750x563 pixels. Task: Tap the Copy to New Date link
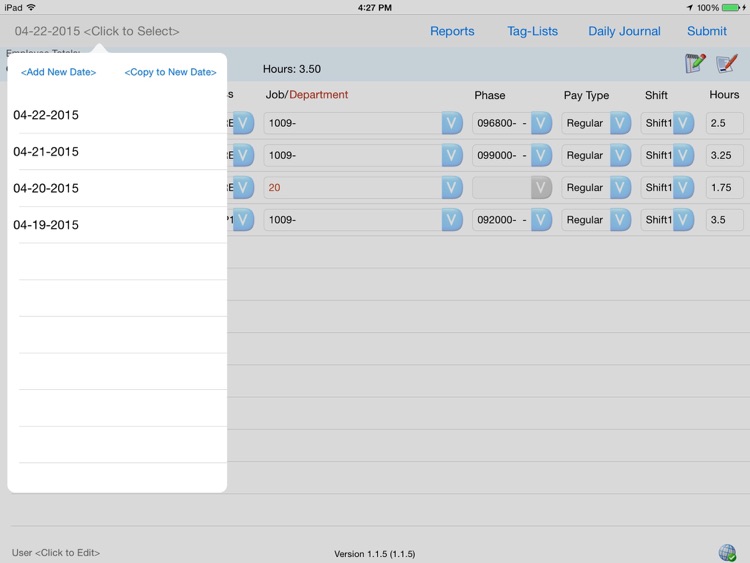pyautogui.click(x=170, y=72)
